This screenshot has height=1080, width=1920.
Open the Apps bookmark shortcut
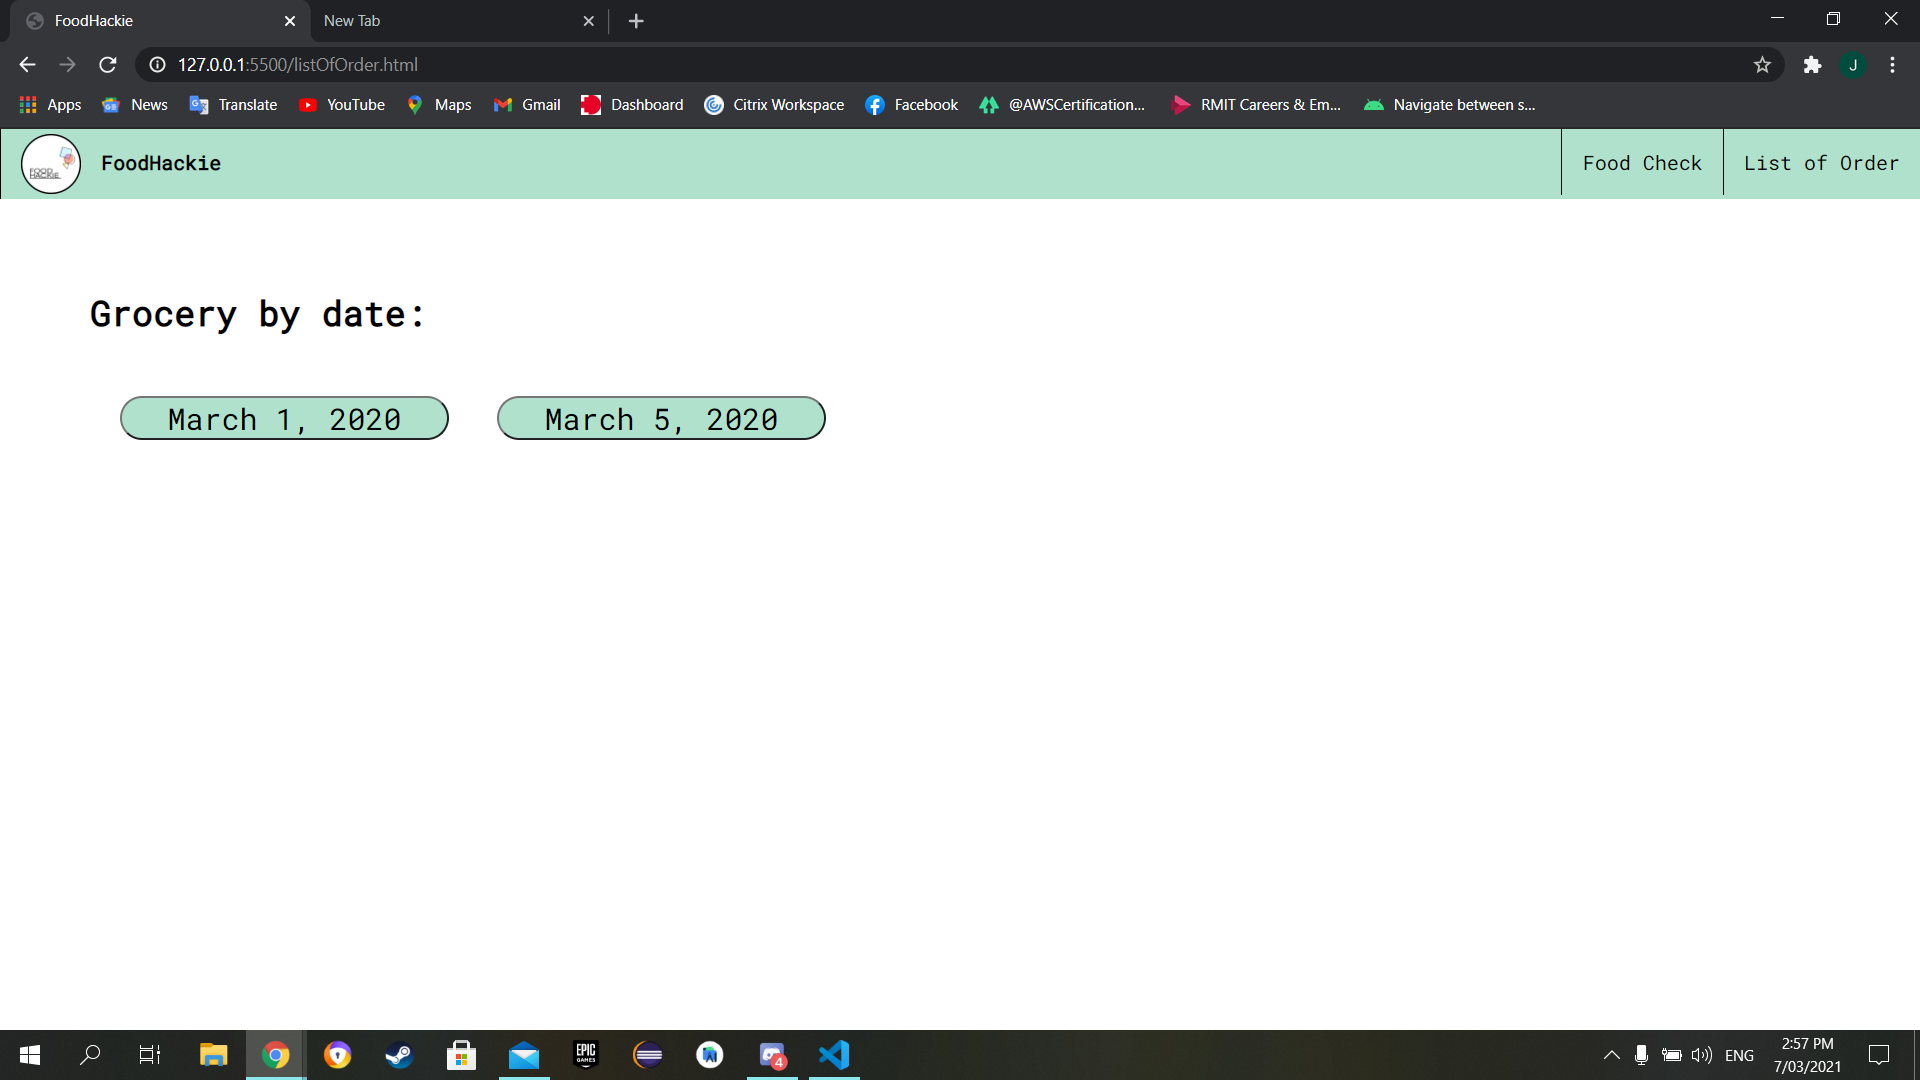(x=50, y=105)
